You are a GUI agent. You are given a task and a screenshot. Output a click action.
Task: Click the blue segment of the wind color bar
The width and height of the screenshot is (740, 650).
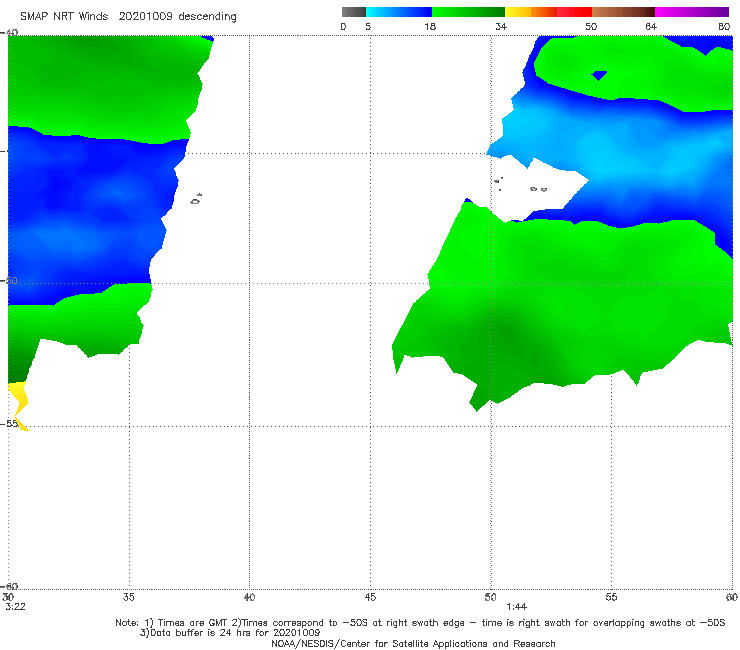(399, 12)
